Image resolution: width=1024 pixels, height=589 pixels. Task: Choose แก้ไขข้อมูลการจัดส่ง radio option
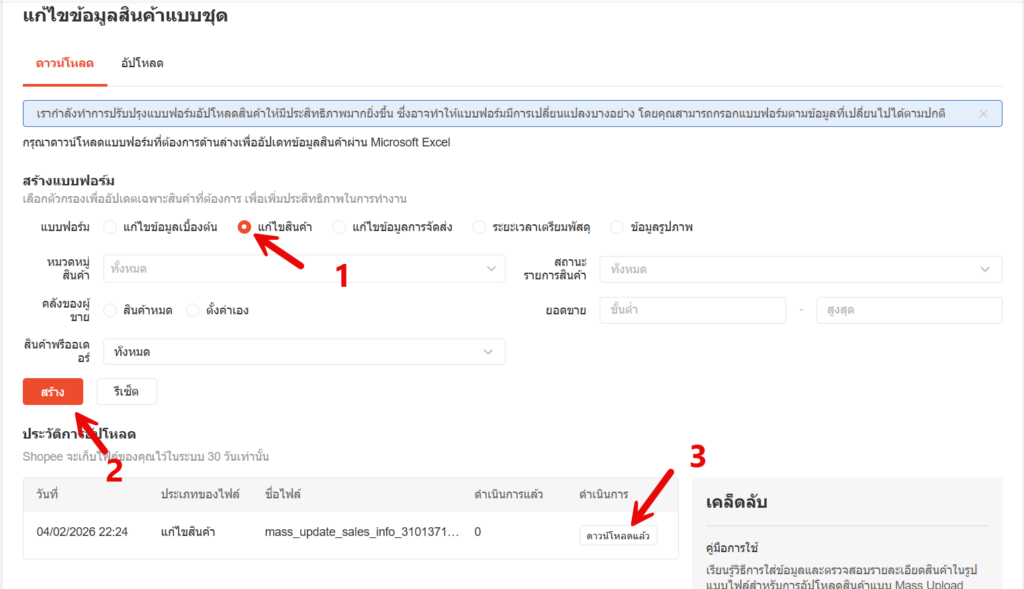(x=339, y=227)
